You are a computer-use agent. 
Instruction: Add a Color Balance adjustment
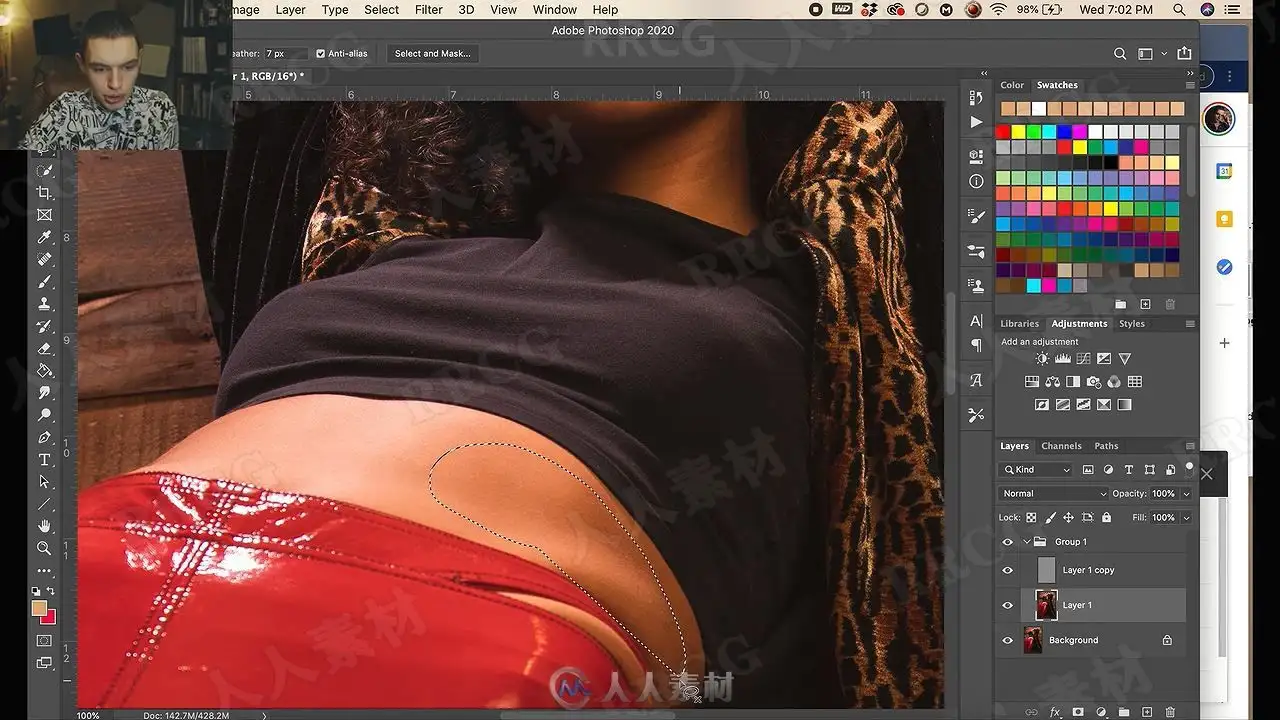pos(1053,382)
